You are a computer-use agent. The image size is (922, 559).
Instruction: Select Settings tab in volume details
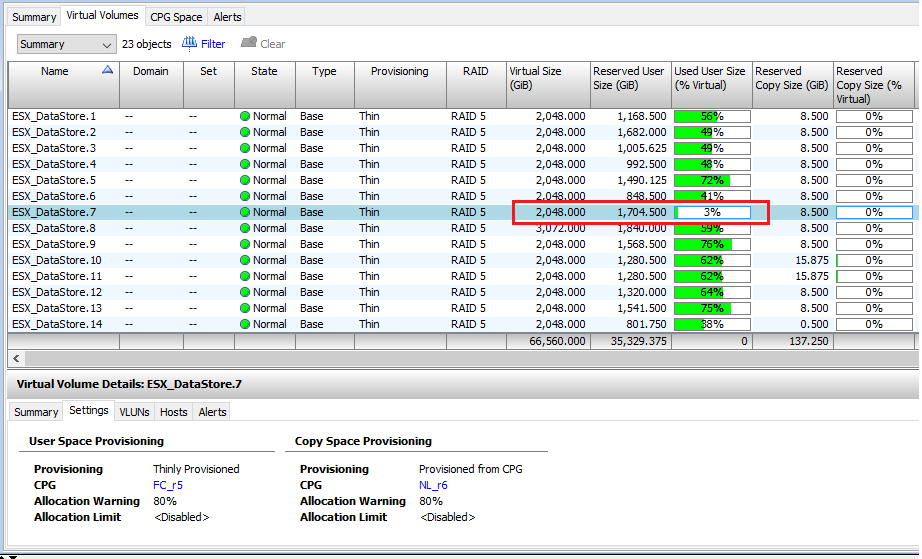pos(89,410)
